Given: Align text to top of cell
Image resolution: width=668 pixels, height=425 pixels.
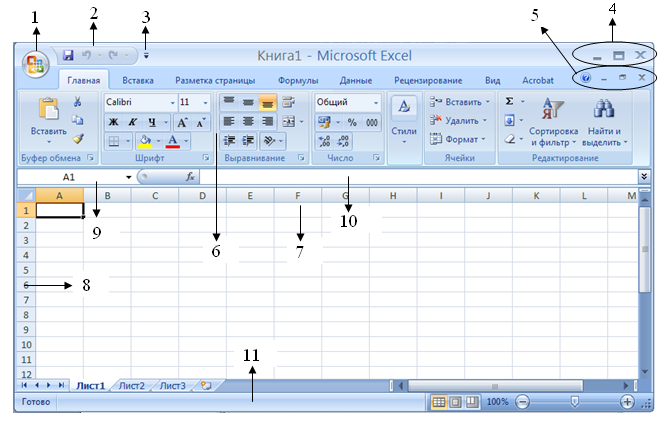Looking at the screenshot, I should click(x=229, y=102).
